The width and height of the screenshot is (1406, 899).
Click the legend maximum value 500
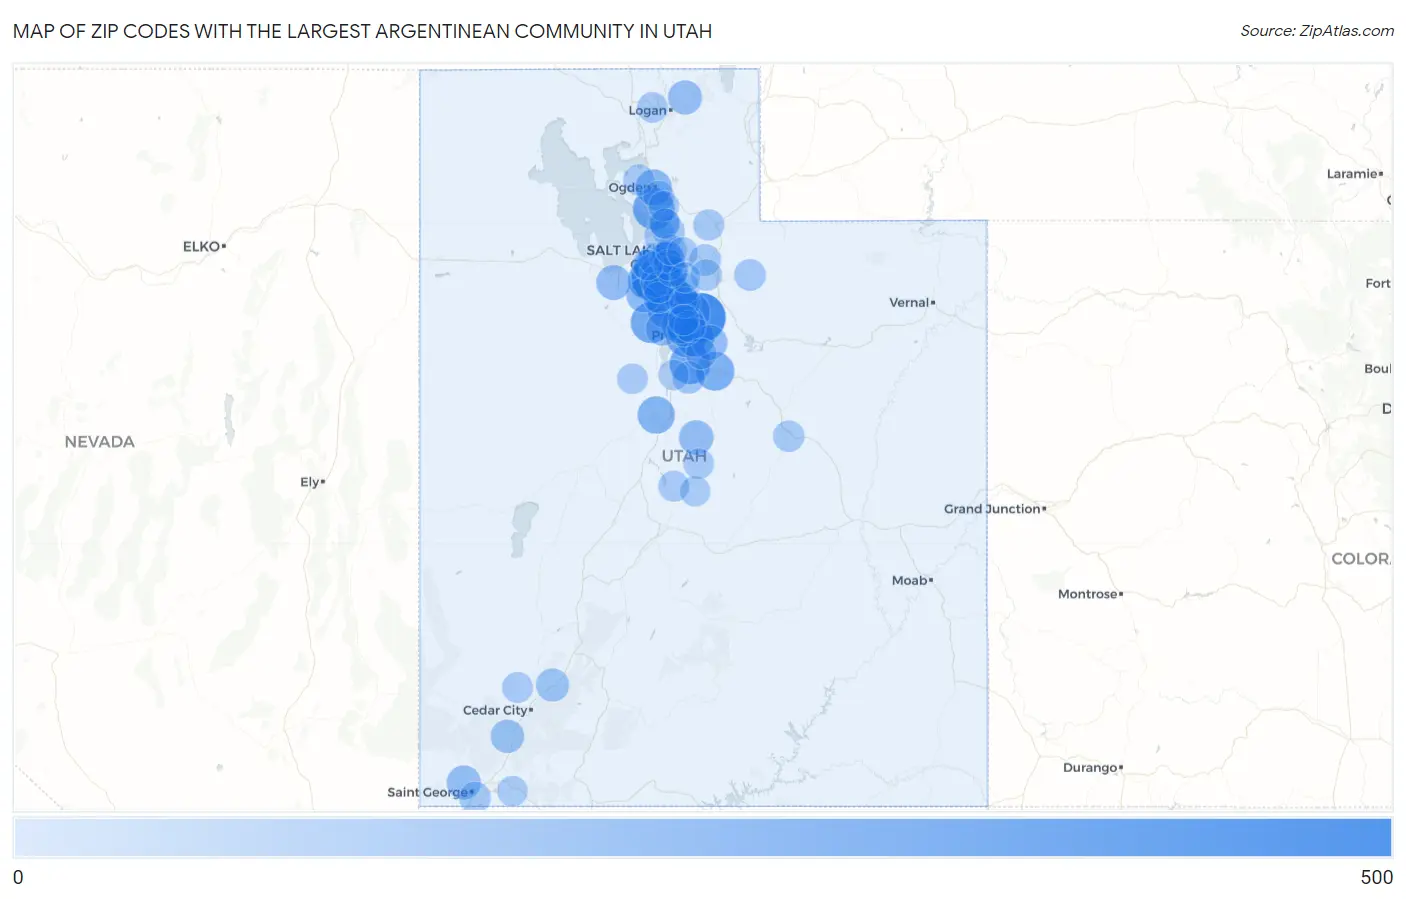point(1377,877)
